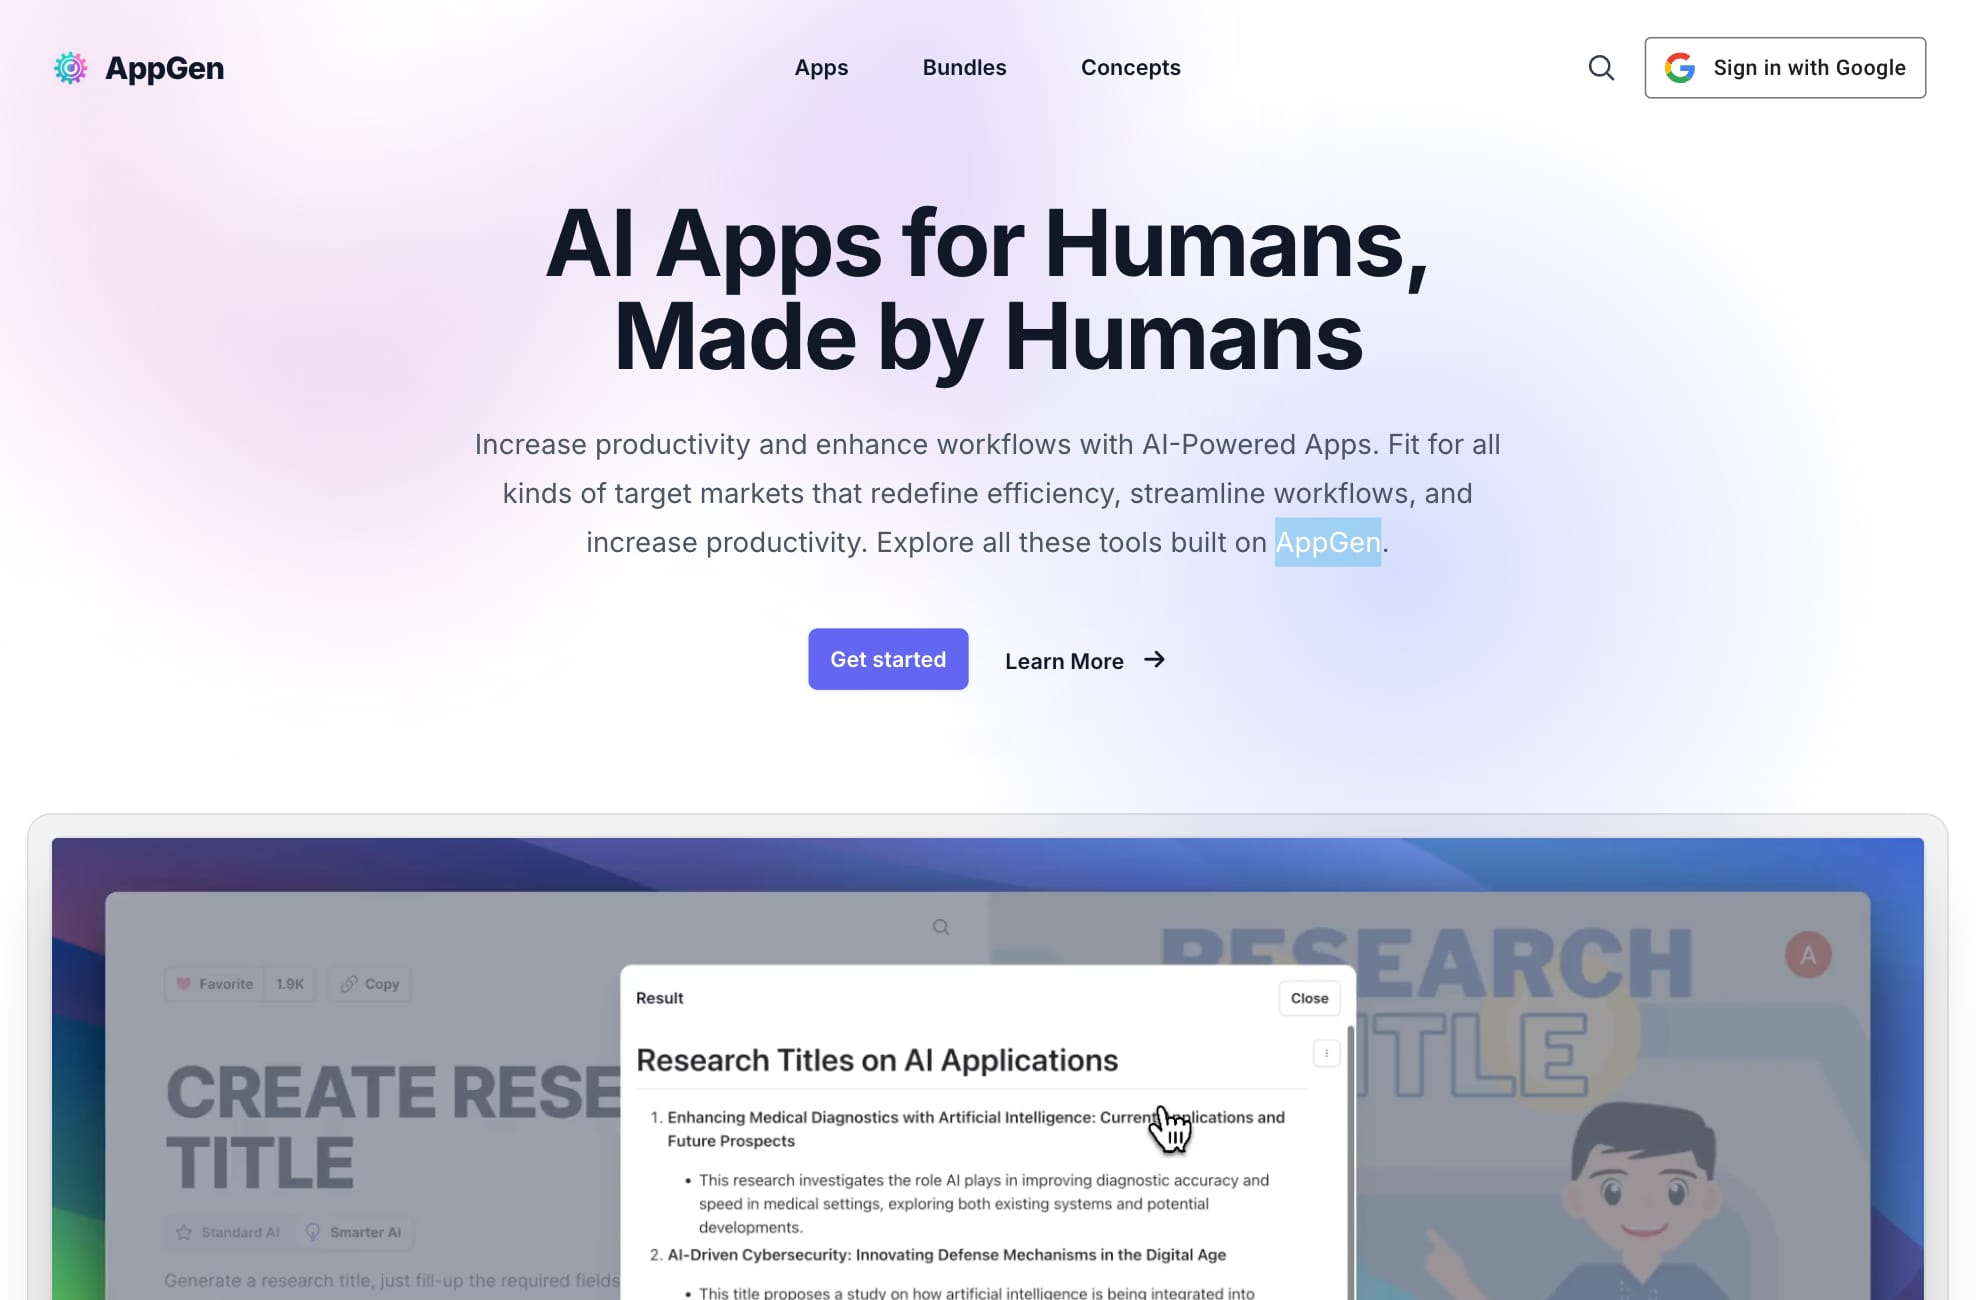Click the search icon in the navbar
This screenshot has height=1300, width=1976.
(1600, 67)
